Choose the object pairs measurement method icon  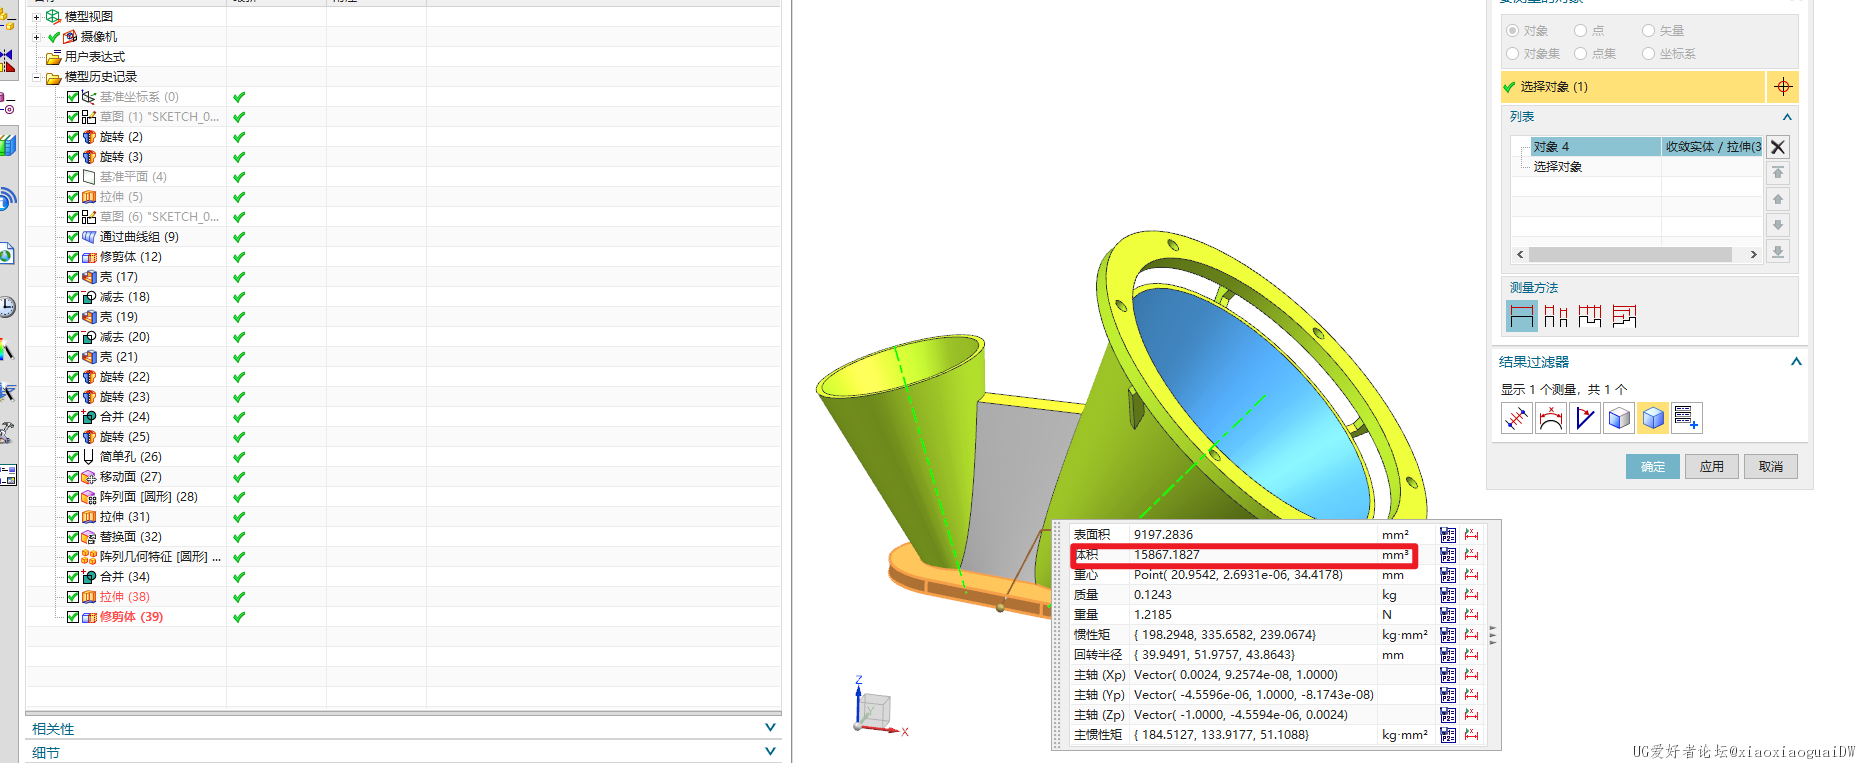tap(1556, 316)
